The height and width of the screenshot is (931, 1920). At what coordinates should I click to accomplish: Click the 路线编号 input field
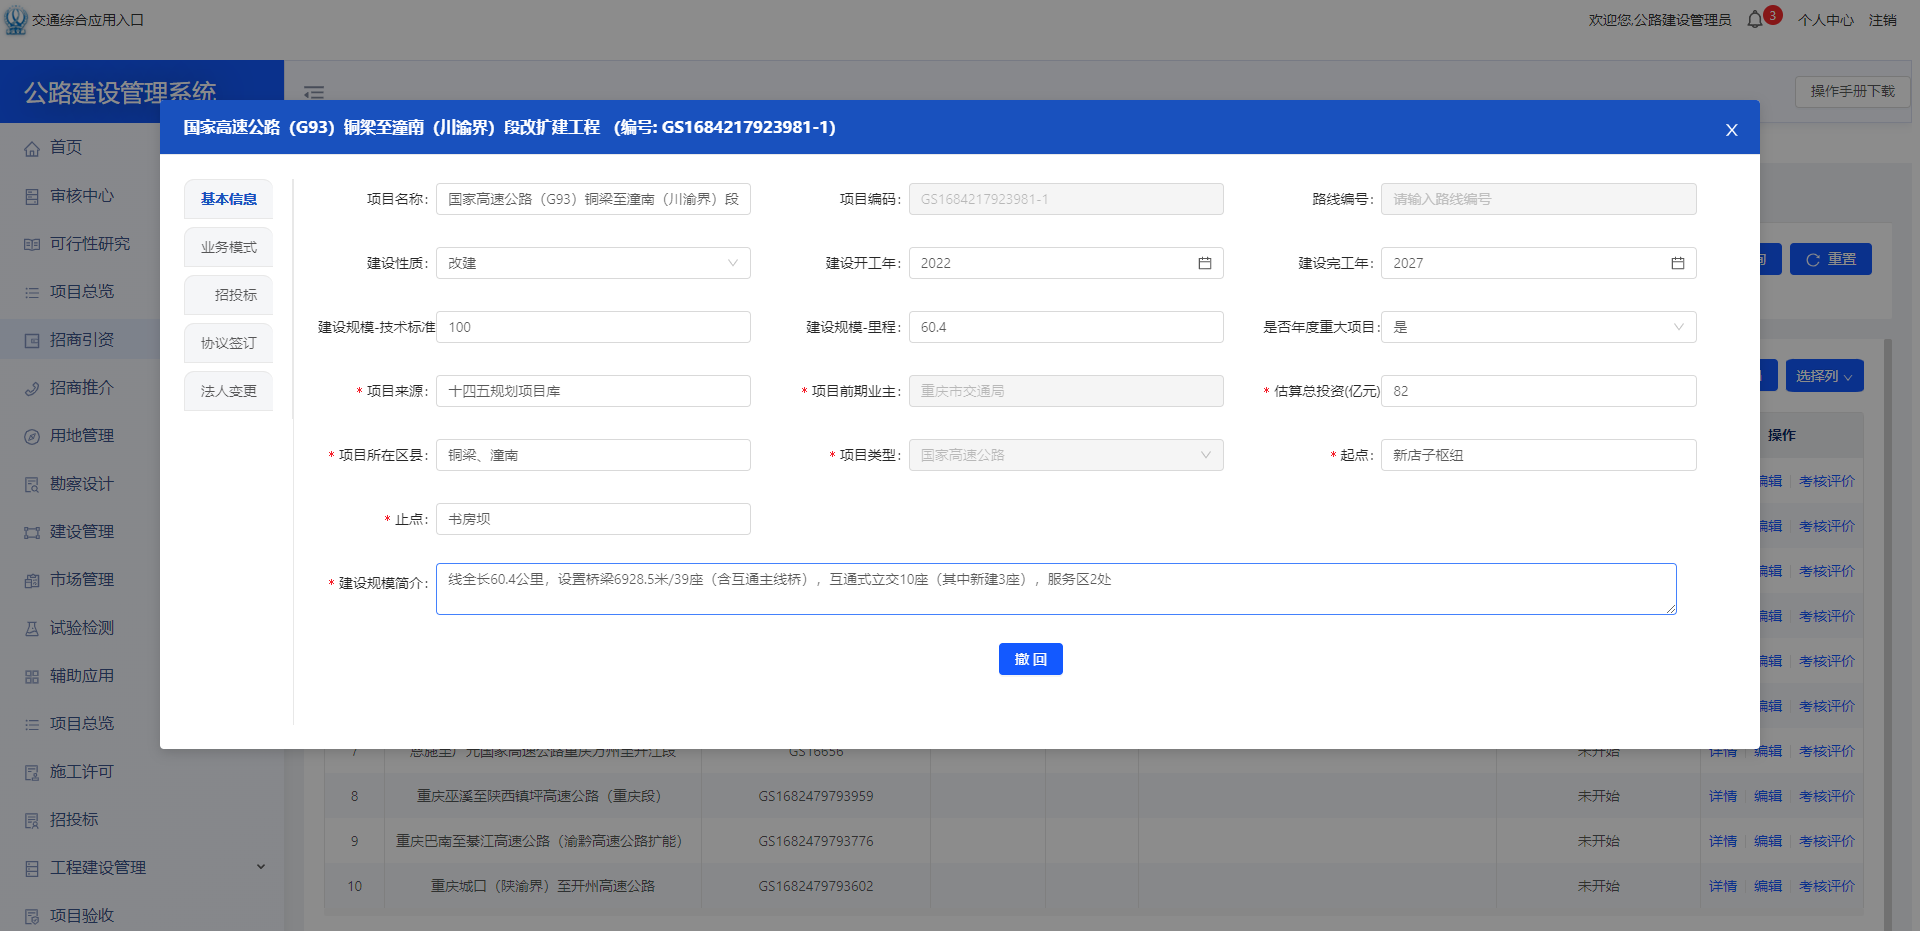tap(1539, 199)
